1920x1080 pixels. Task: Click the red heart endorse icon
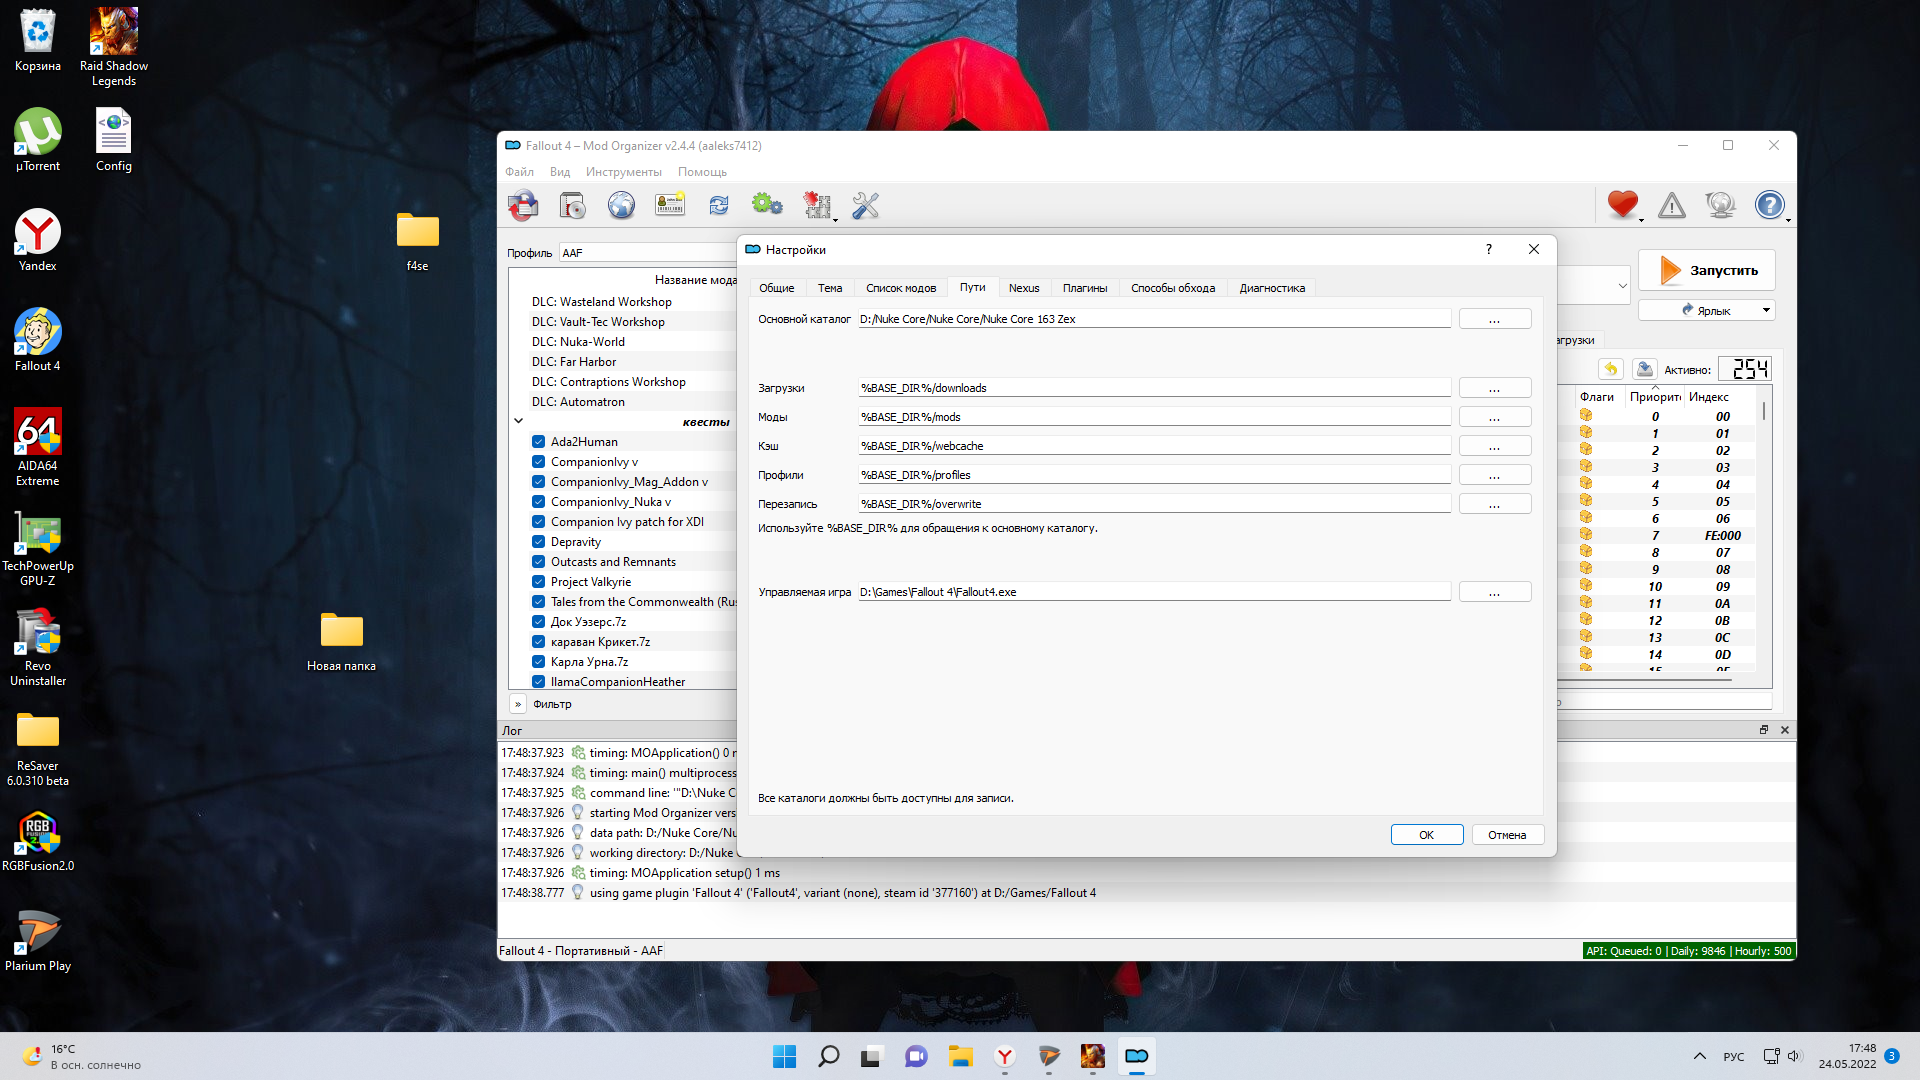coord(1622,205)
